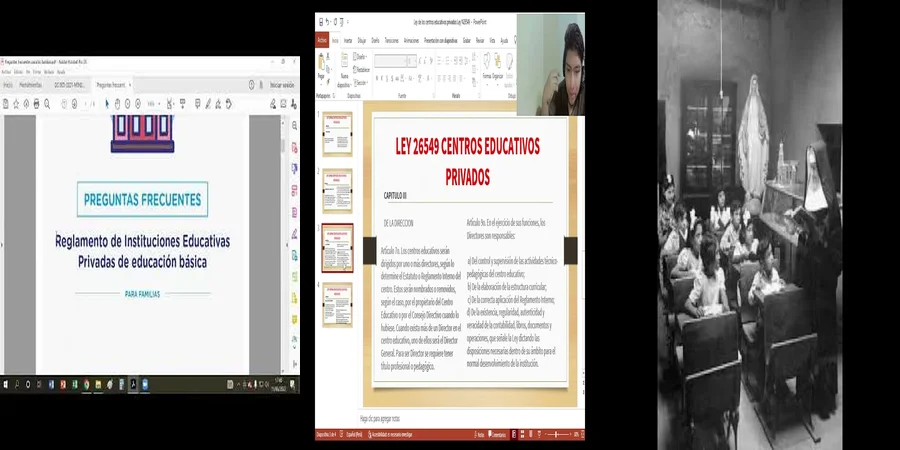Open the font size combo box
The width and height of the screenshot is (900, 450).
pyautogui.click(x=412, y=61)
